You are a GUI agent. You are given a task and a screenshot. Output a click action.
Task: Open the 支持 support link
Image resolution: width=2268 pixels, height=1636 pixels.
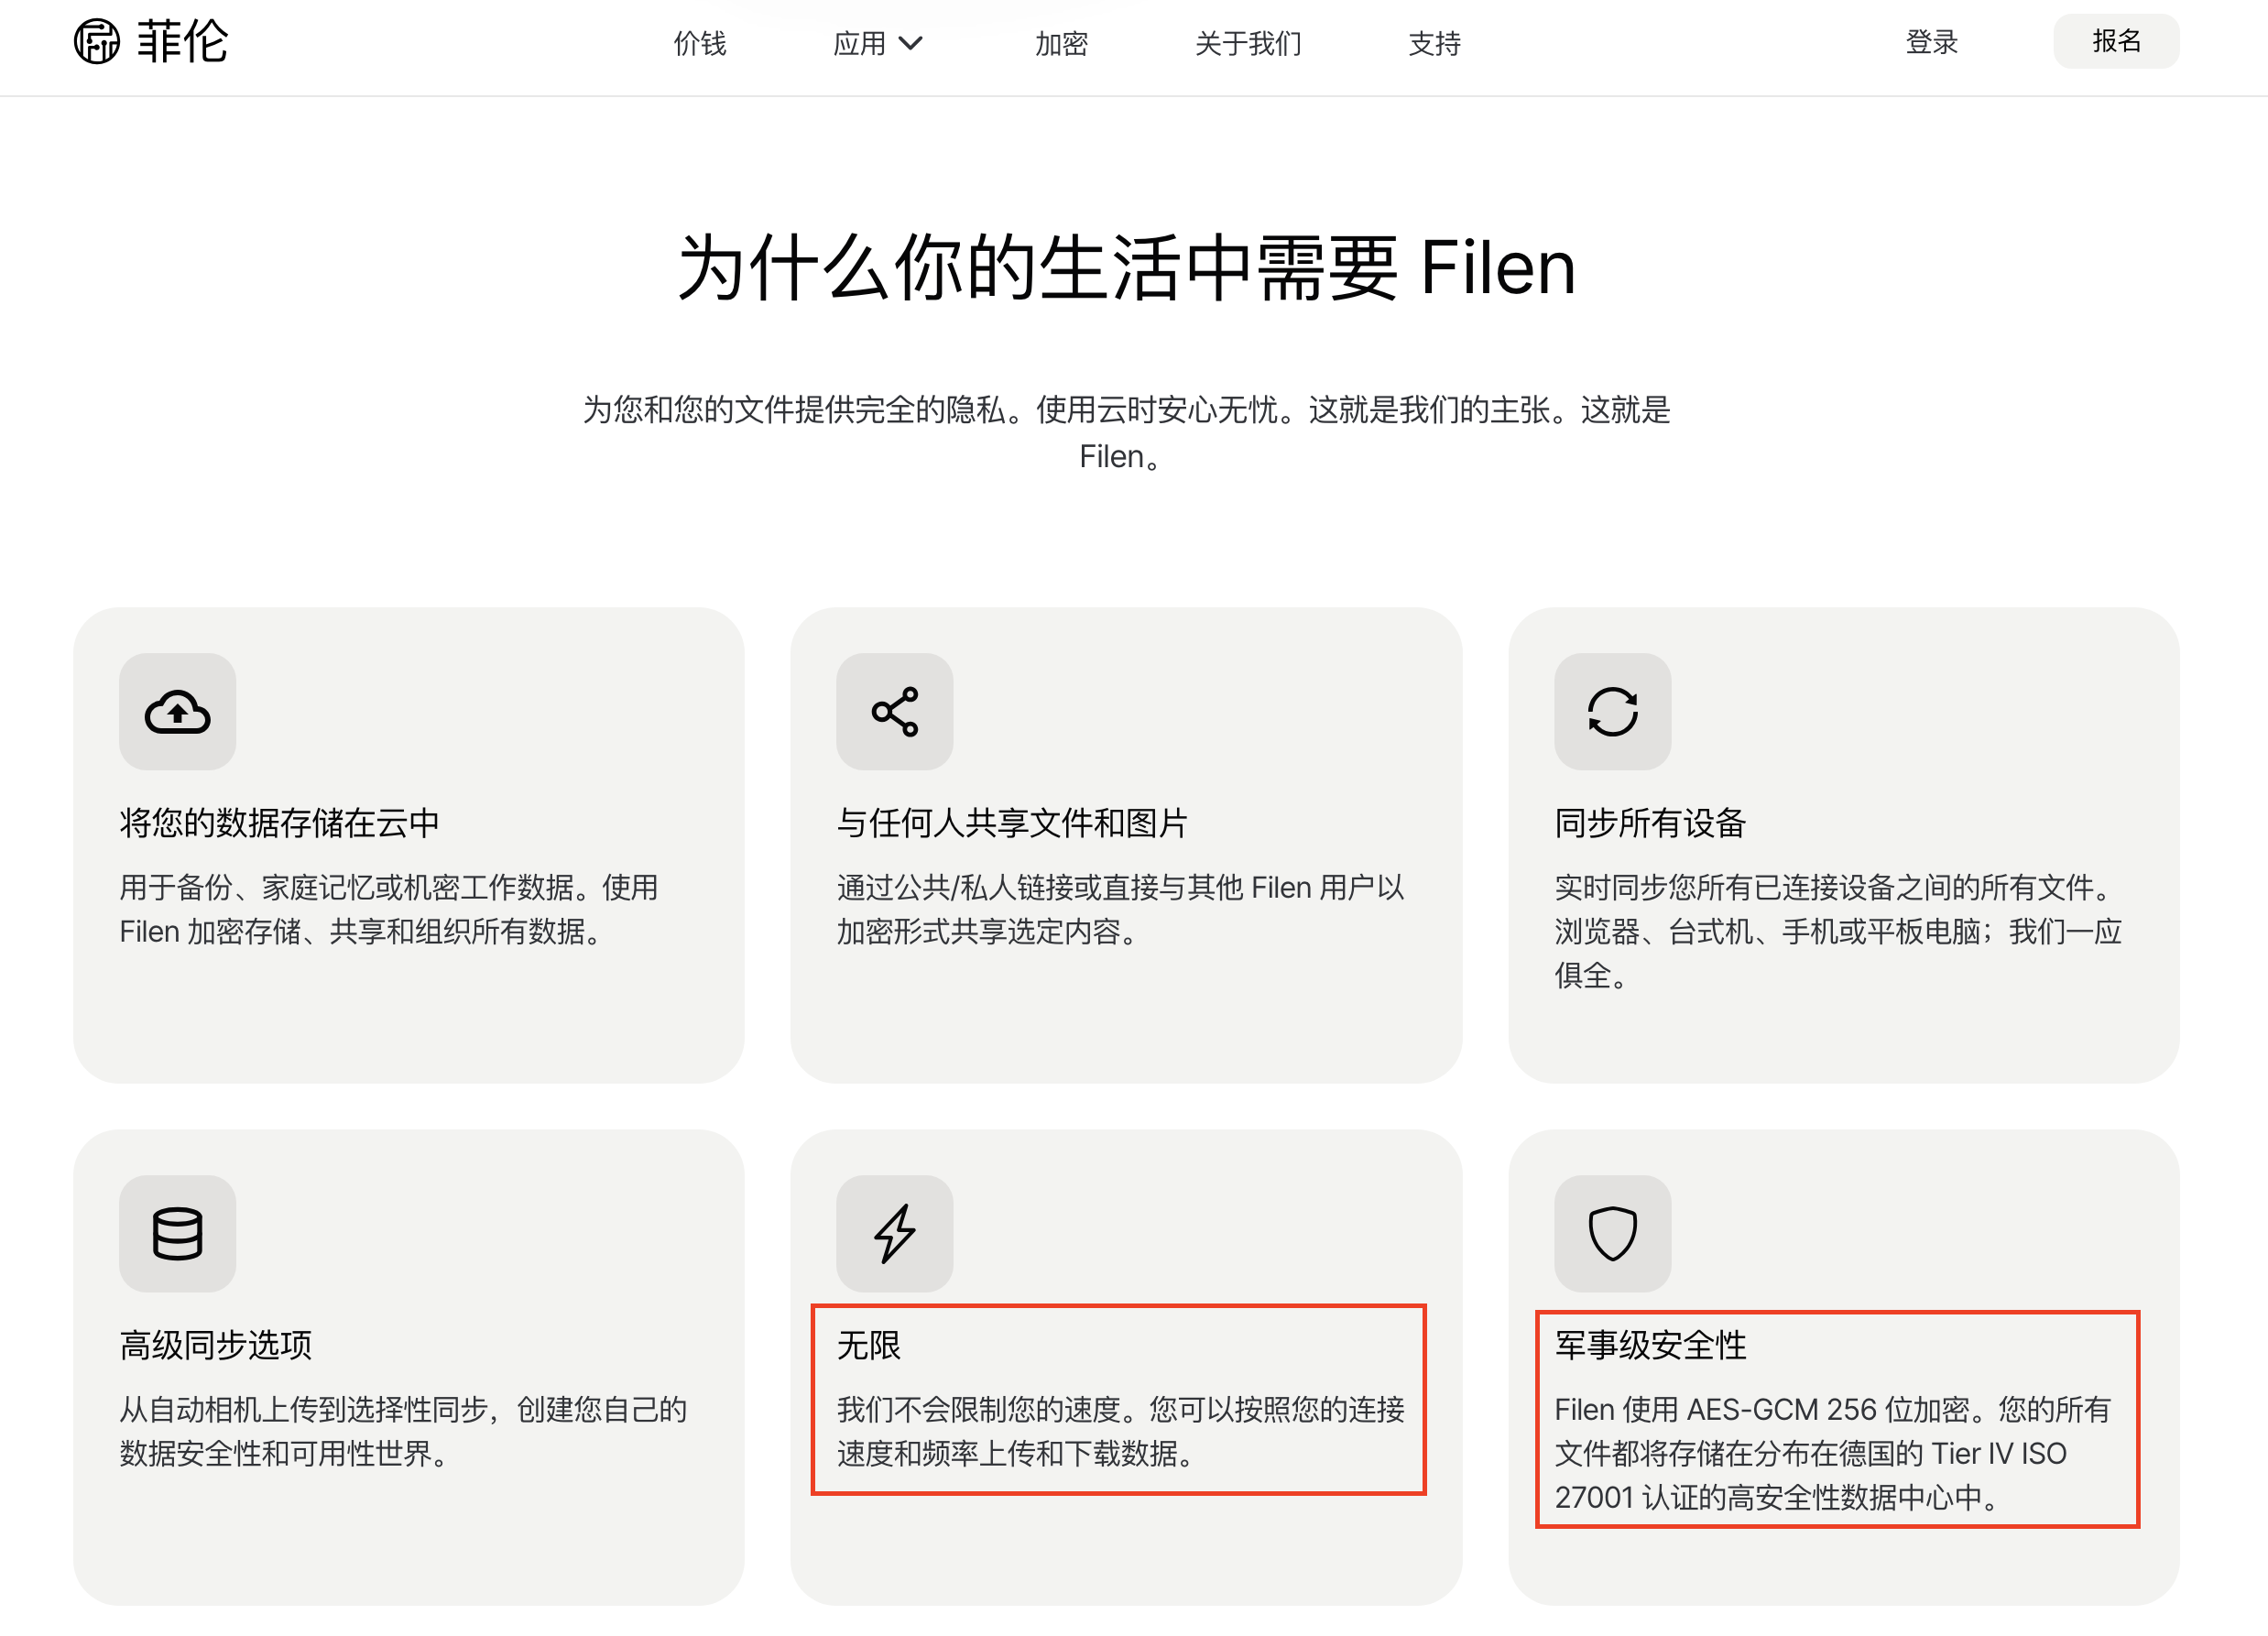coord(1435,43)
